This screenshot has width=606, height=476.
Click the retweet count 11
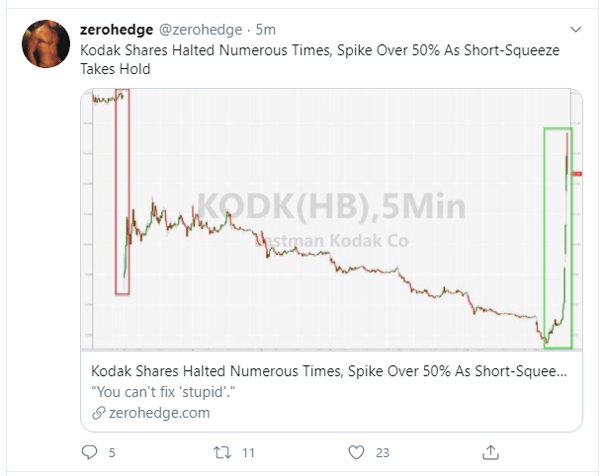pyautogui.click(x=250, y=452)
